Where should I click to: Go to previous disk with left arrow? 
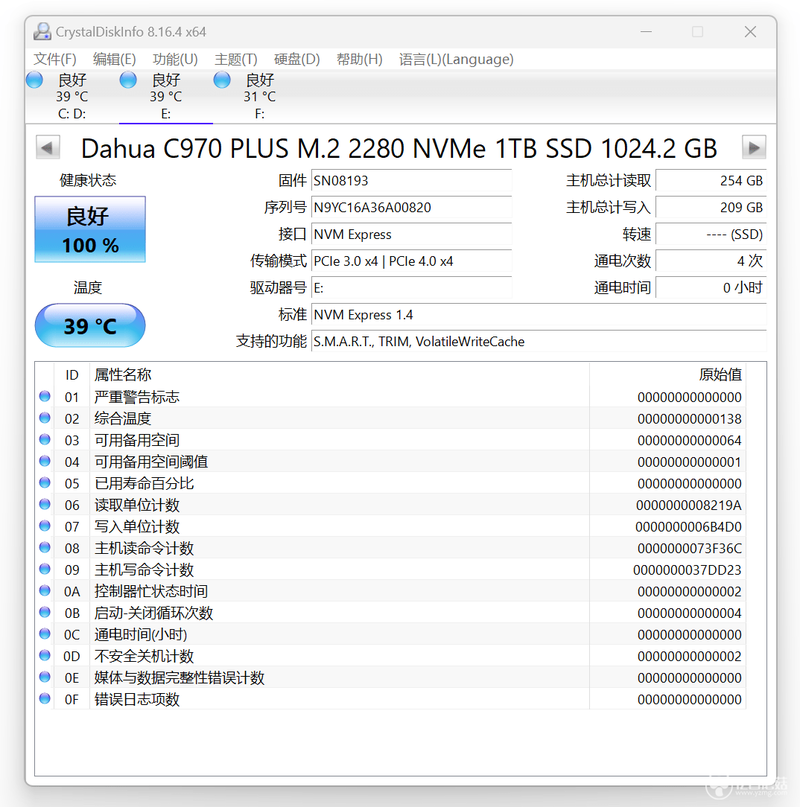click(48, 148)
